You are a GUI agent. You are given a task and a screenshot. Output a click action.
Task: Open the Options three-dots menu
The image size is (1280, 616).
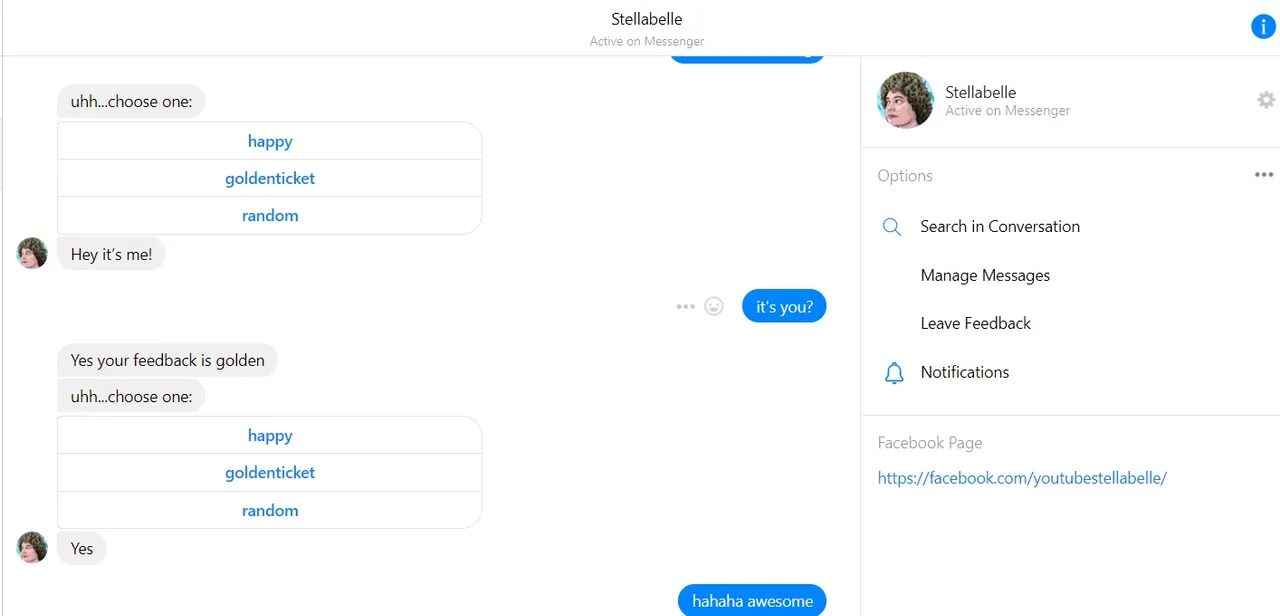[1264, 175]
